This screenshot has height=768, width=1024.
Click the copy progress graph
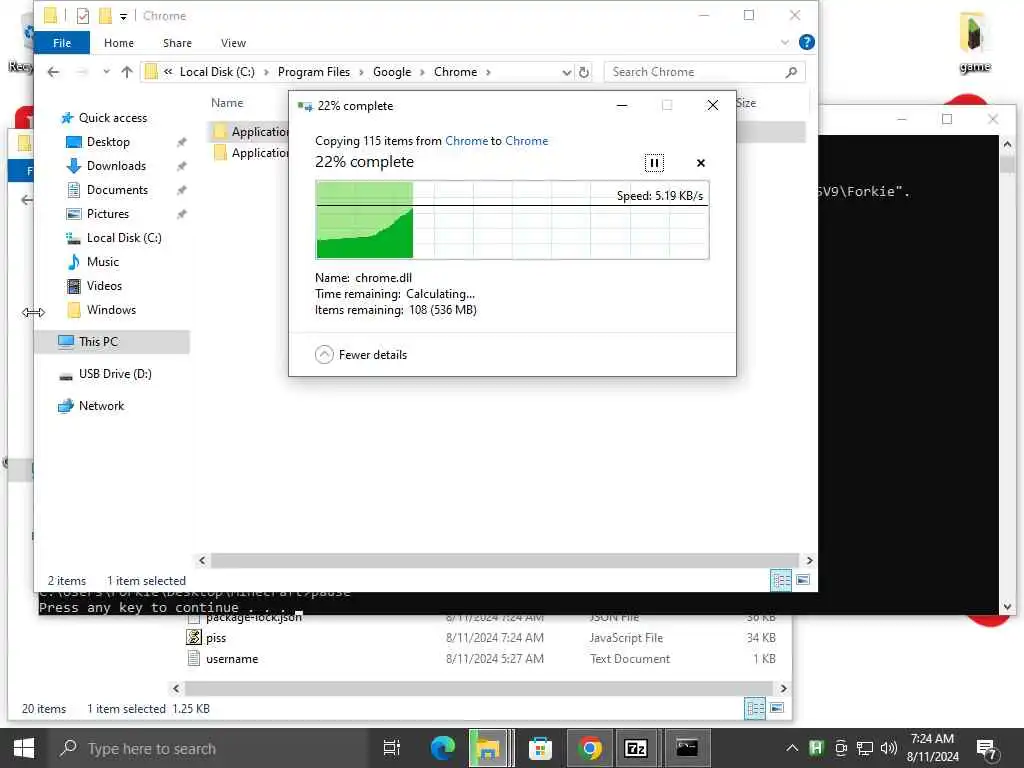point(512,220)
